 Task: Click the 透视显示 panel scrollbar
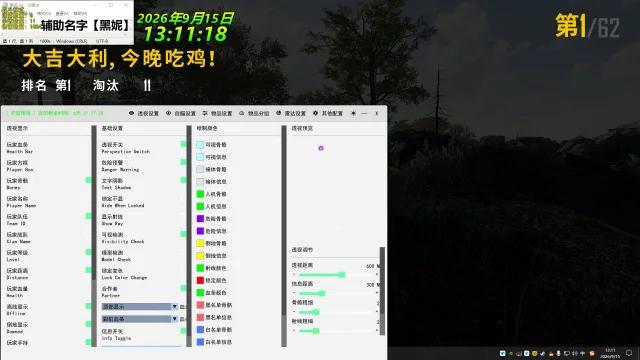click(x=94, y=236)
